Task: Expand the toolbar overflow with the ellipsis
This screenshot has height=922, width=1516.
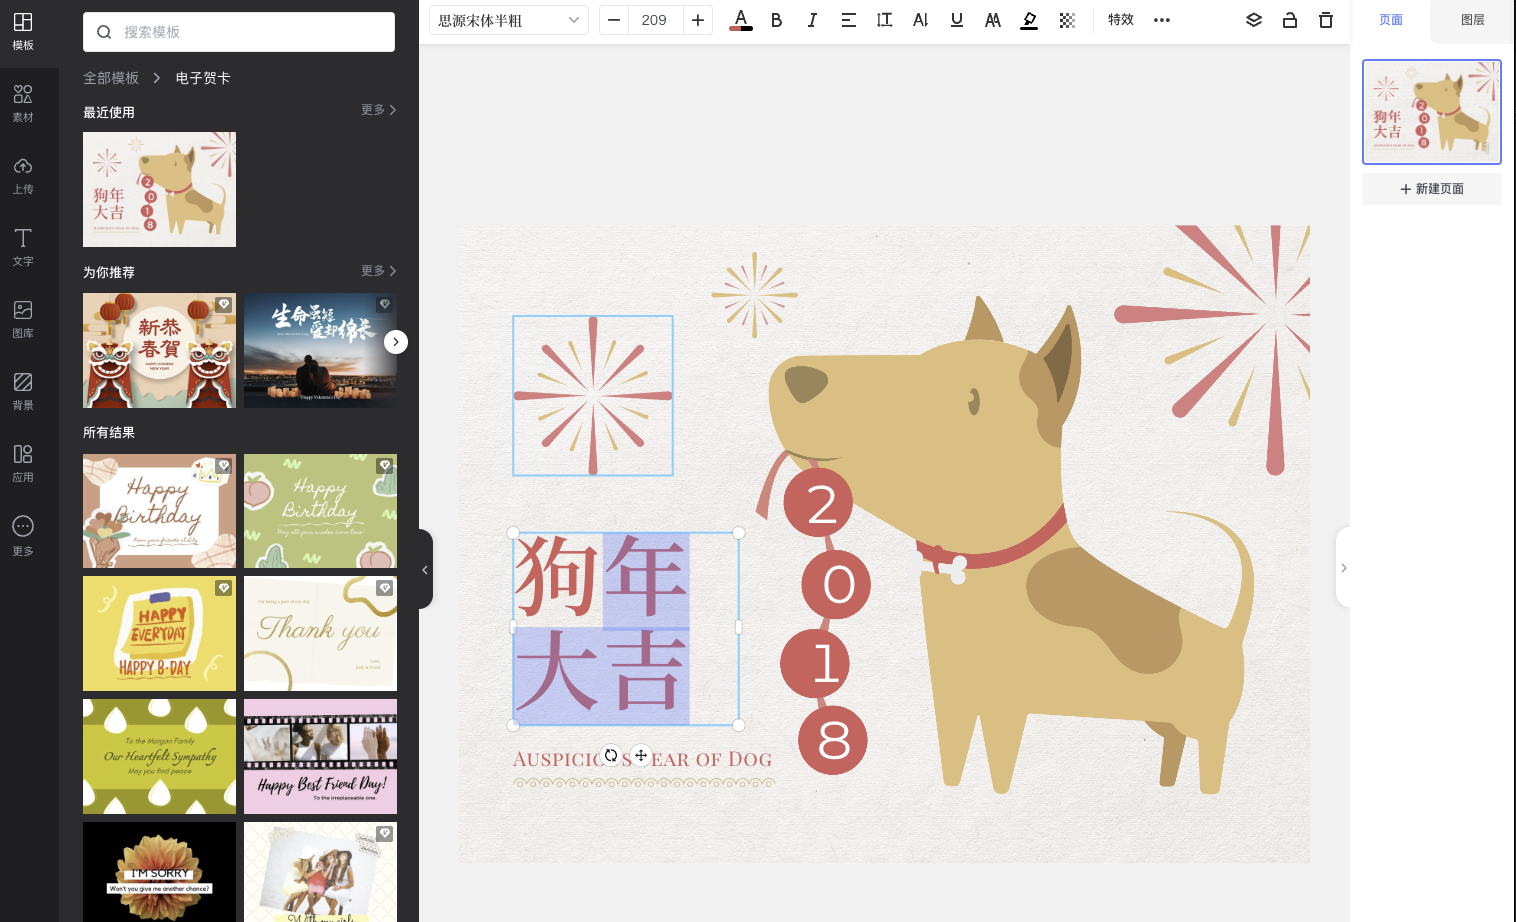Action: coord(1161,19)
